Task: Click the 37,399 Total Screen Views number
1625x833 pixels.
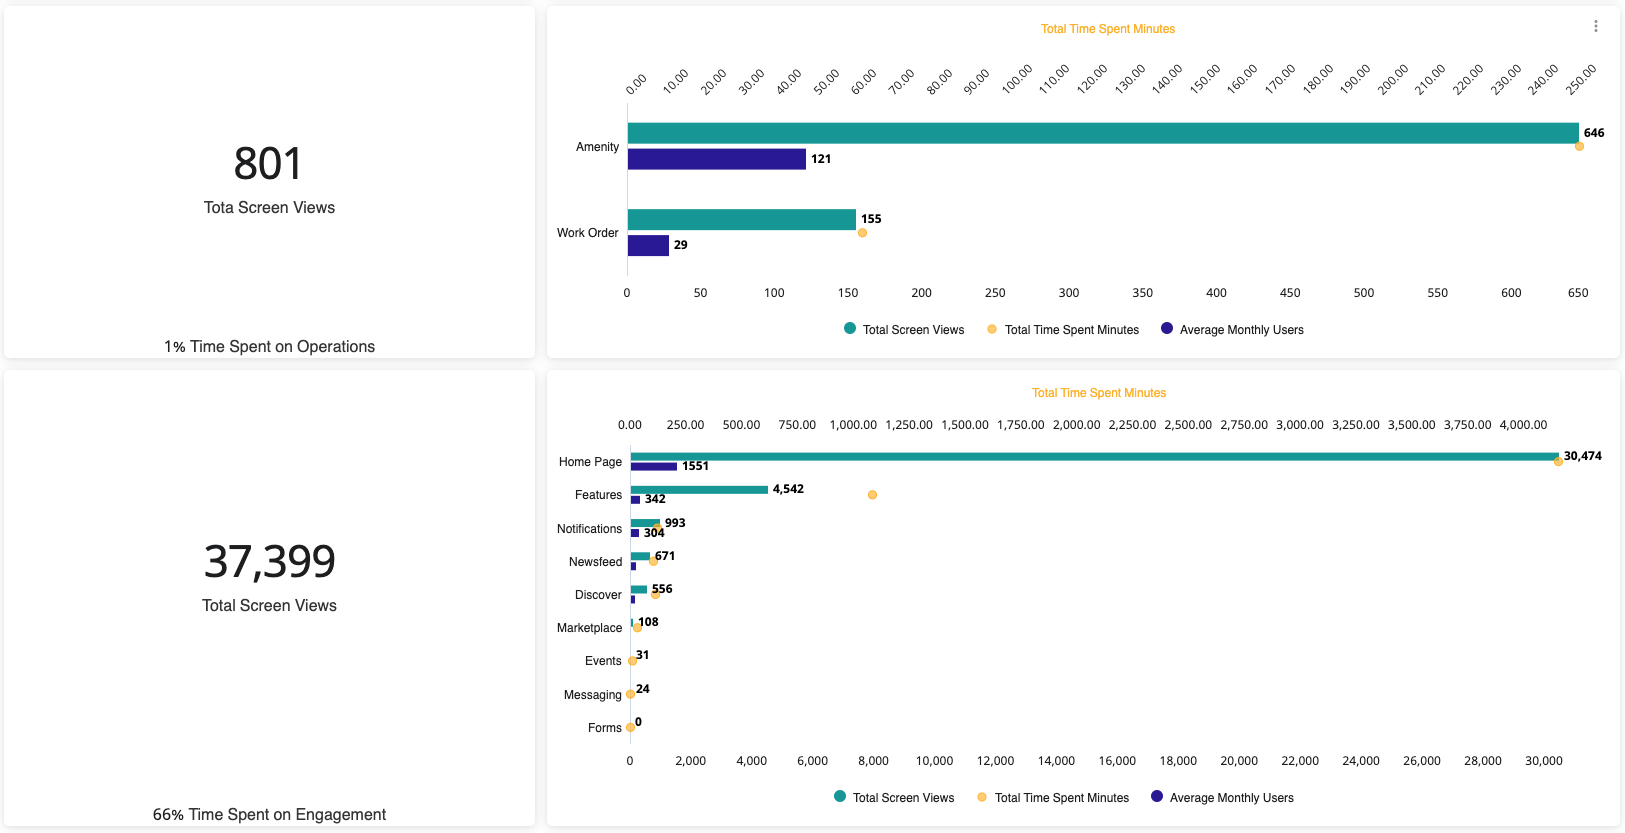Action: click(269, 562)
